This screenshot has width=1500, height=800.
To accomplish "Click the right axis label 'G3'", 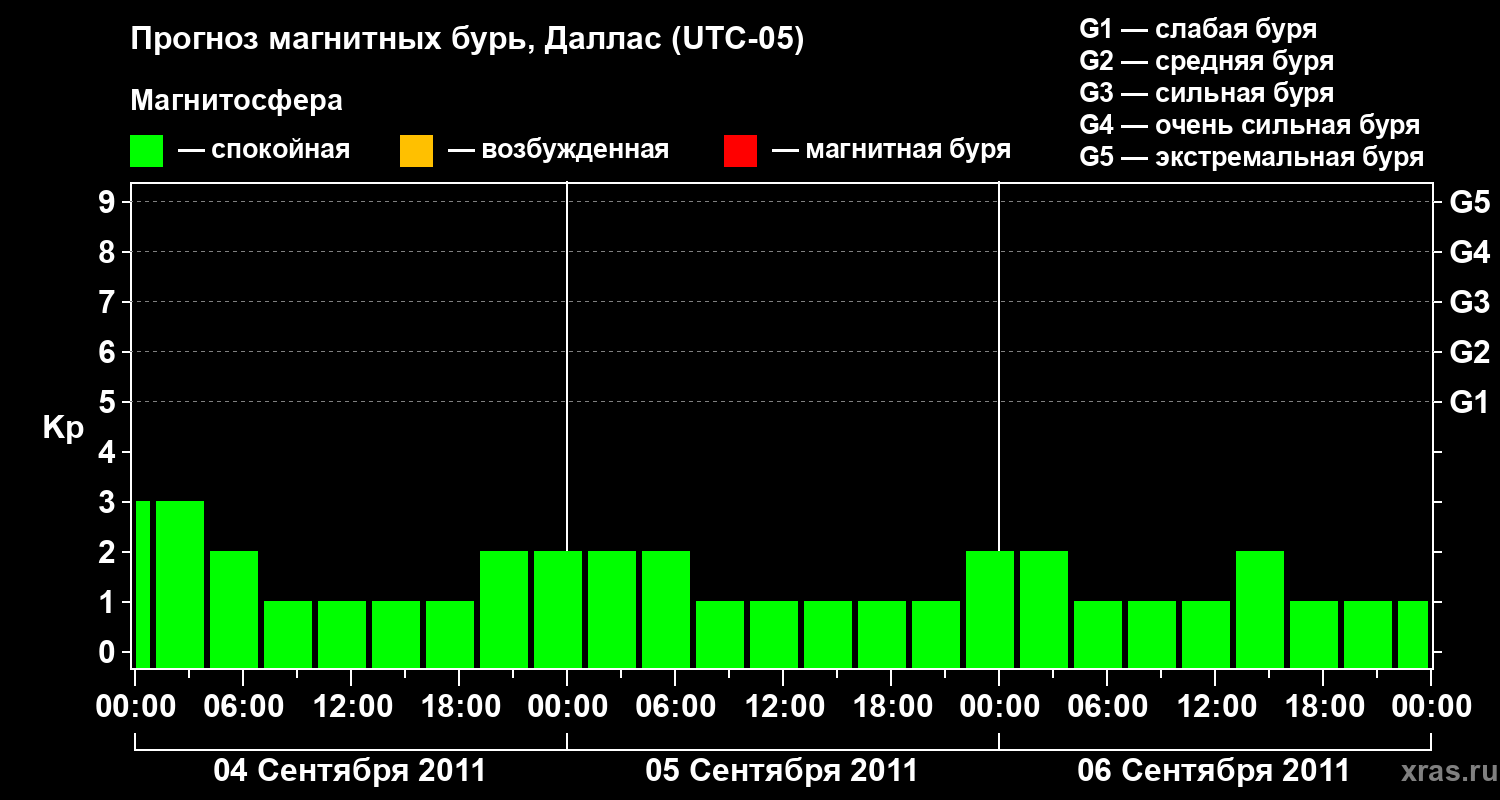I will click(1469, 302).
